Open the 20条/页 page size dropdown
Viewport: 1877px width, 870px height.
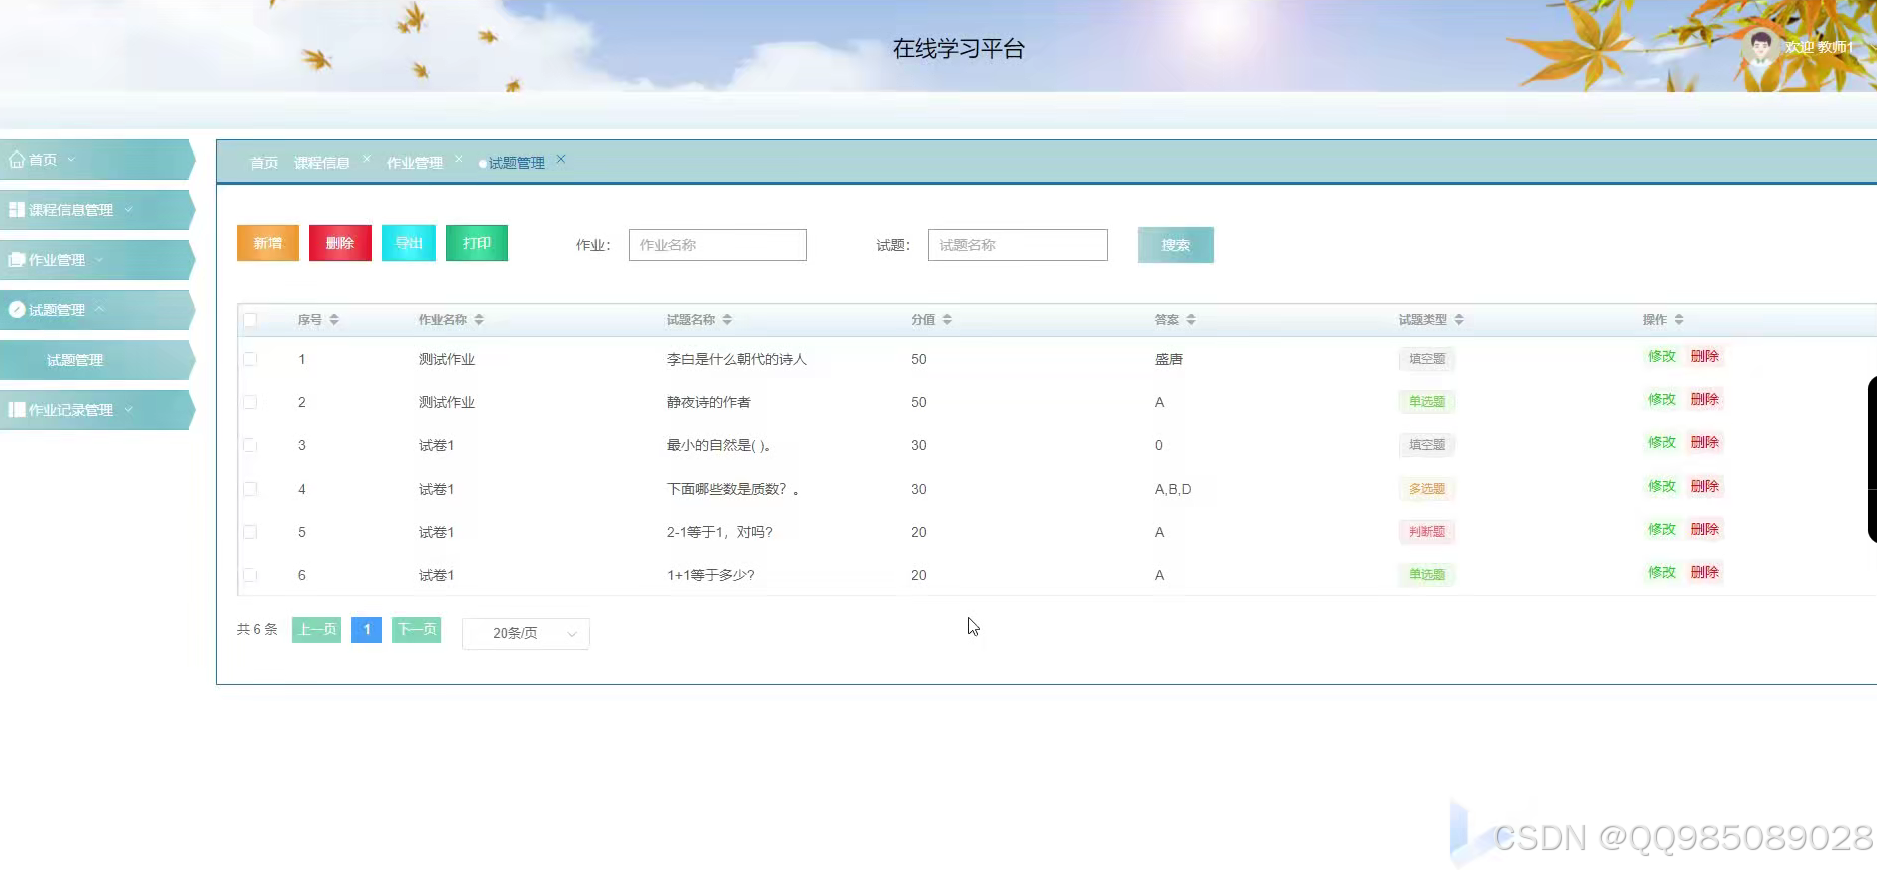pyautogui.click(x=526, y=633)
